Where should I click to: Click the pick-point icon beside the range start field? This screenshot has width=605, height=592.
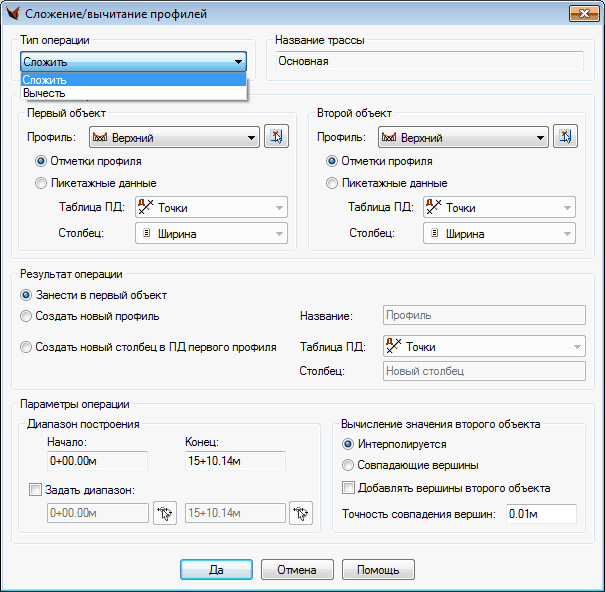coord(165,514)
